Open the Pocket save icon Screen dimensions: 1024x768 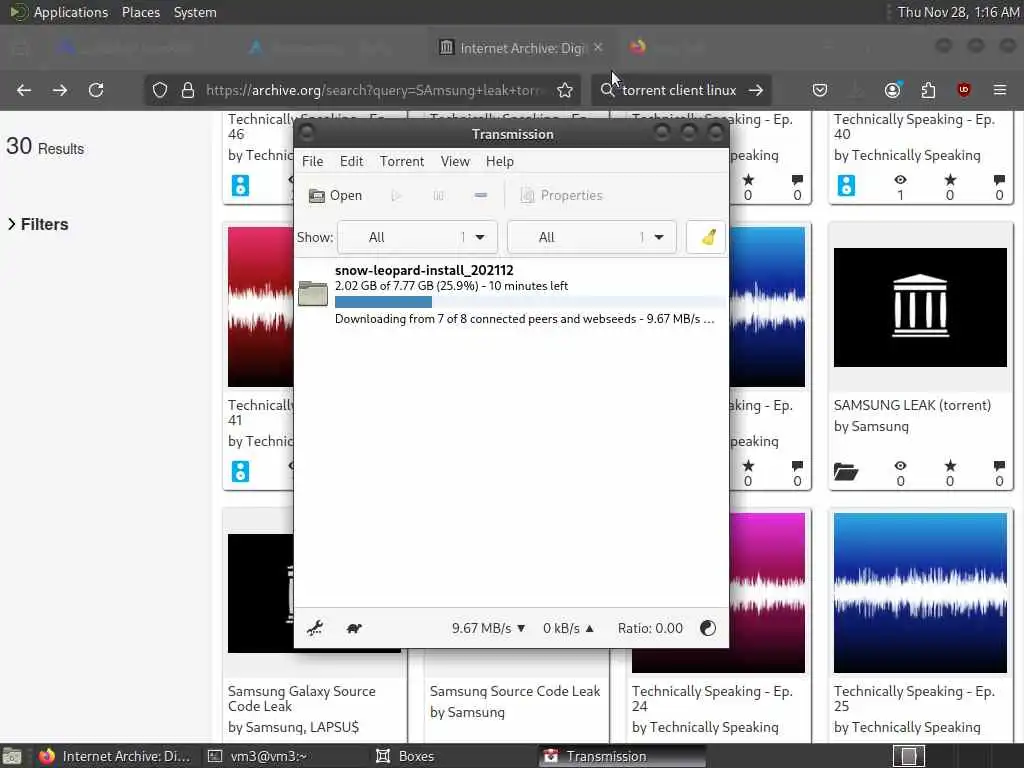(x=820, y=90)
